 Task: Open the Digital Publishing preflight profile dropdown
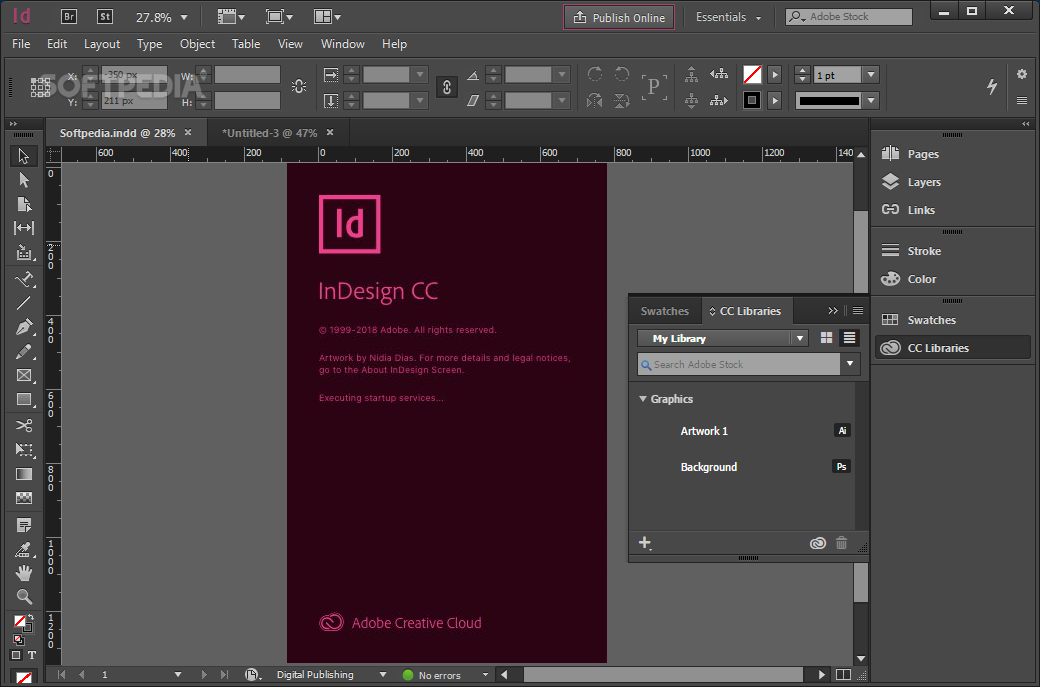[x=383, y=674]
